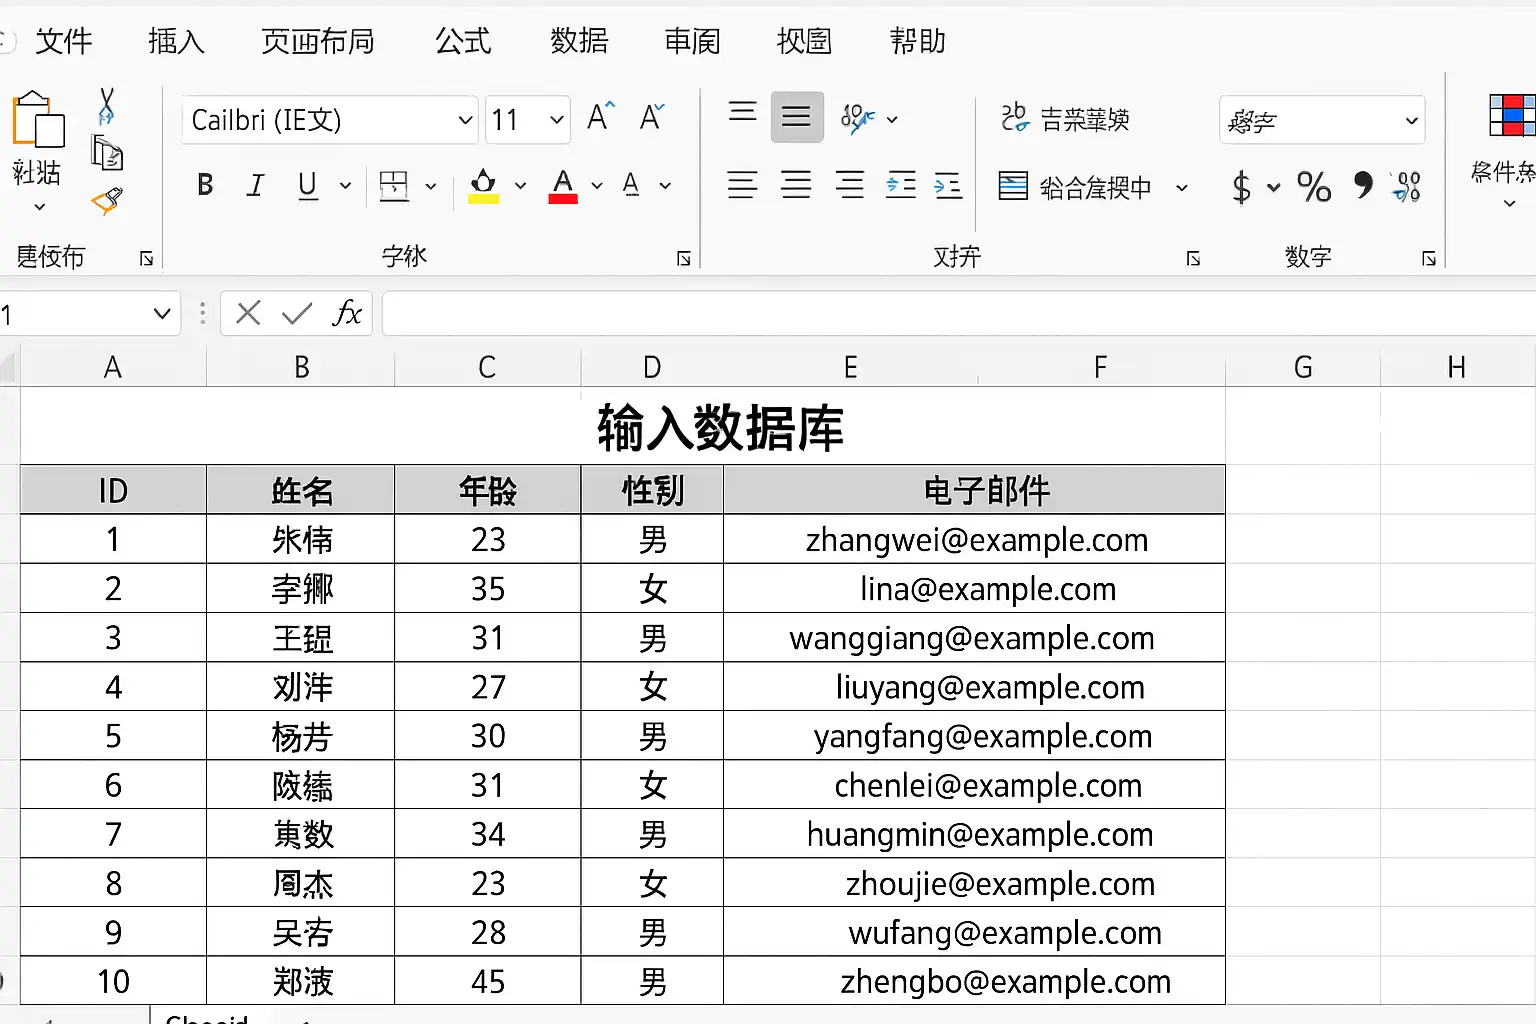Viewport: 1536px width, 1024px height.
Task: Select the Format Painter brush icon
Action: coord(107,201)
